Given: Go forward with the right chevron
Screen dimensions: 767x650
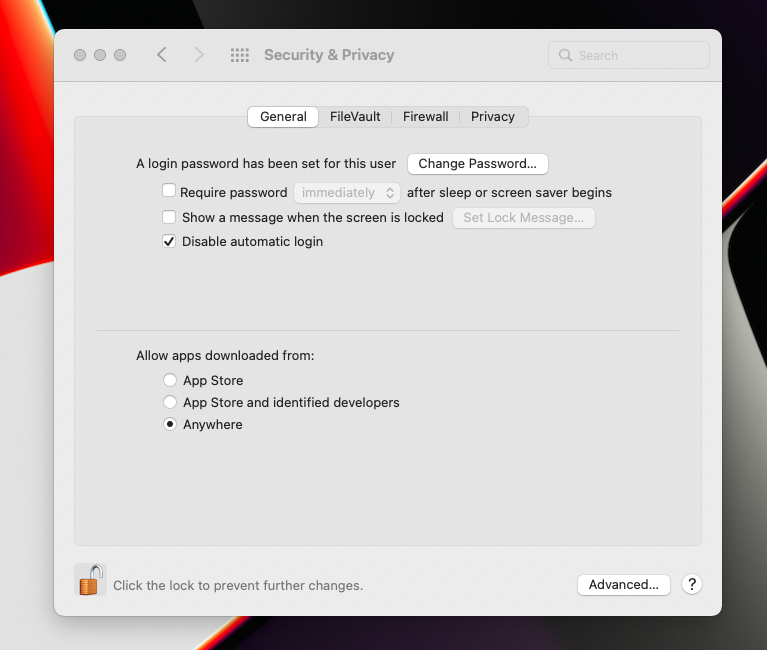Looking at the screenshot, I should (199, 55).
